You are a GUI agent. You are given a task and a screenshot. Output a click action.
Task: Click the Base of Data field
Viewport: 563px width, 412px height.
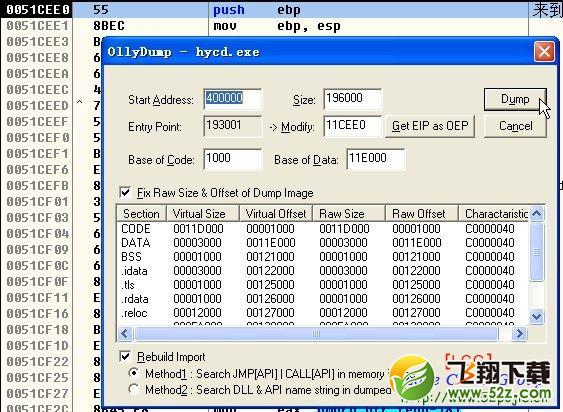point(376,159)
